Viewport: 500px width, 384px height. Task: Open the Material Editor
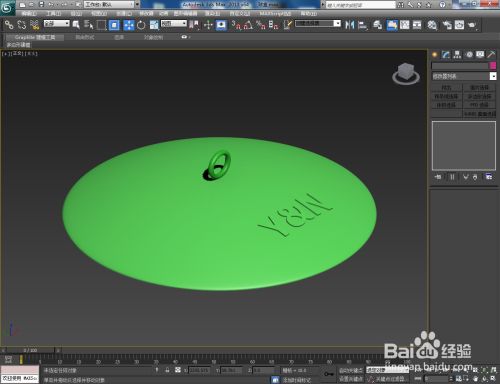coord(432,25)
